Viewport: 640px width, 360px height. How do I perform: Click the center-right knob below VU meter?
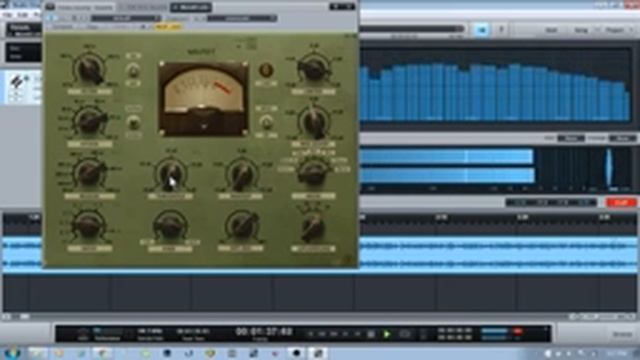tap(241, 174)
